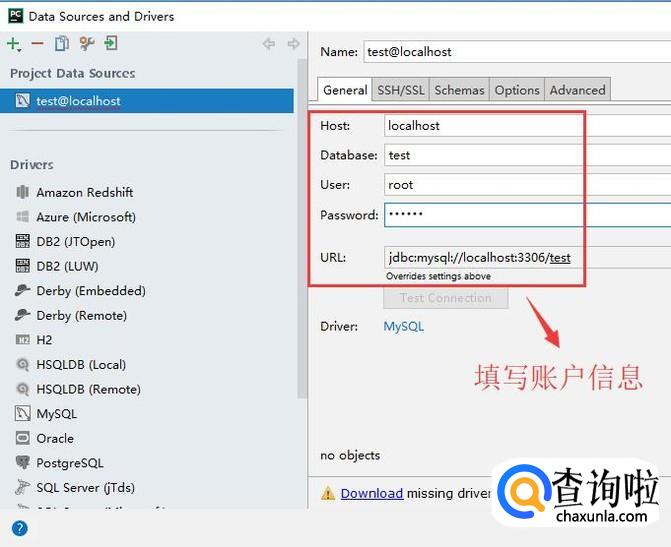
Task: Select PostgreSQL driver name
Action: [70, 463]
